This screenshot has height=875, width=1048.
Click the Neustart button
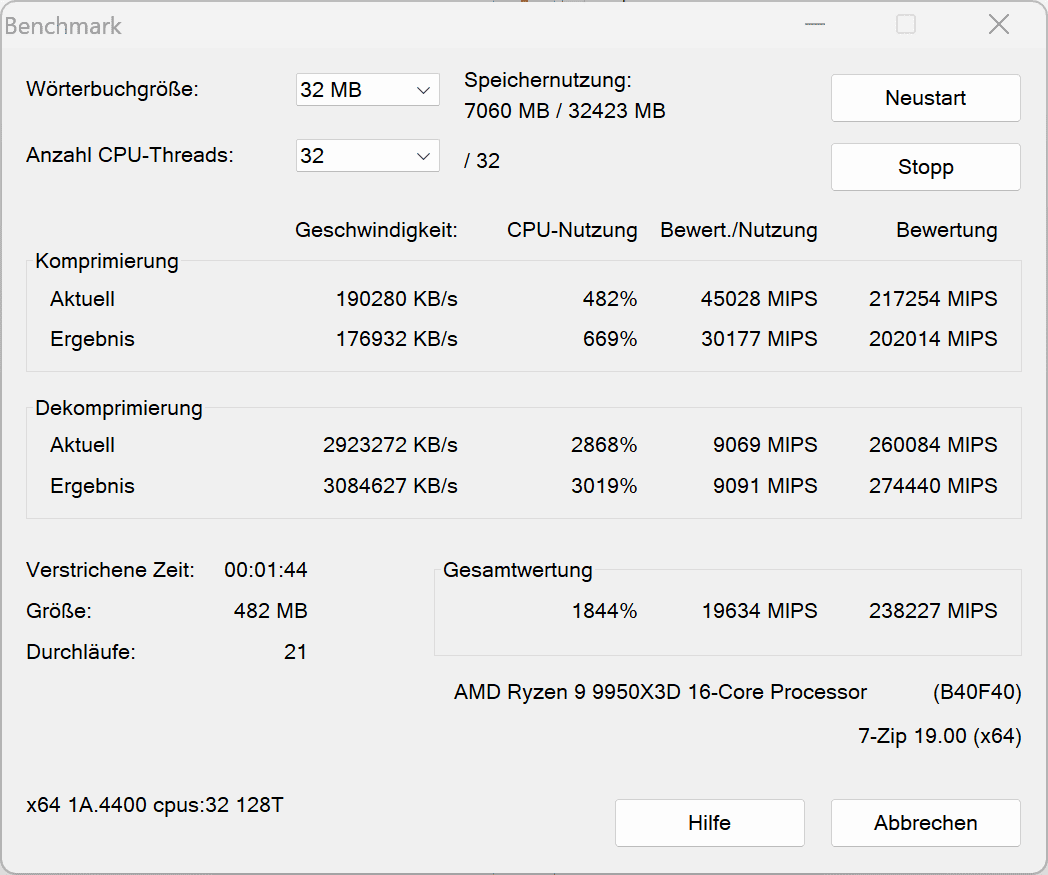[x=925, y=98]
